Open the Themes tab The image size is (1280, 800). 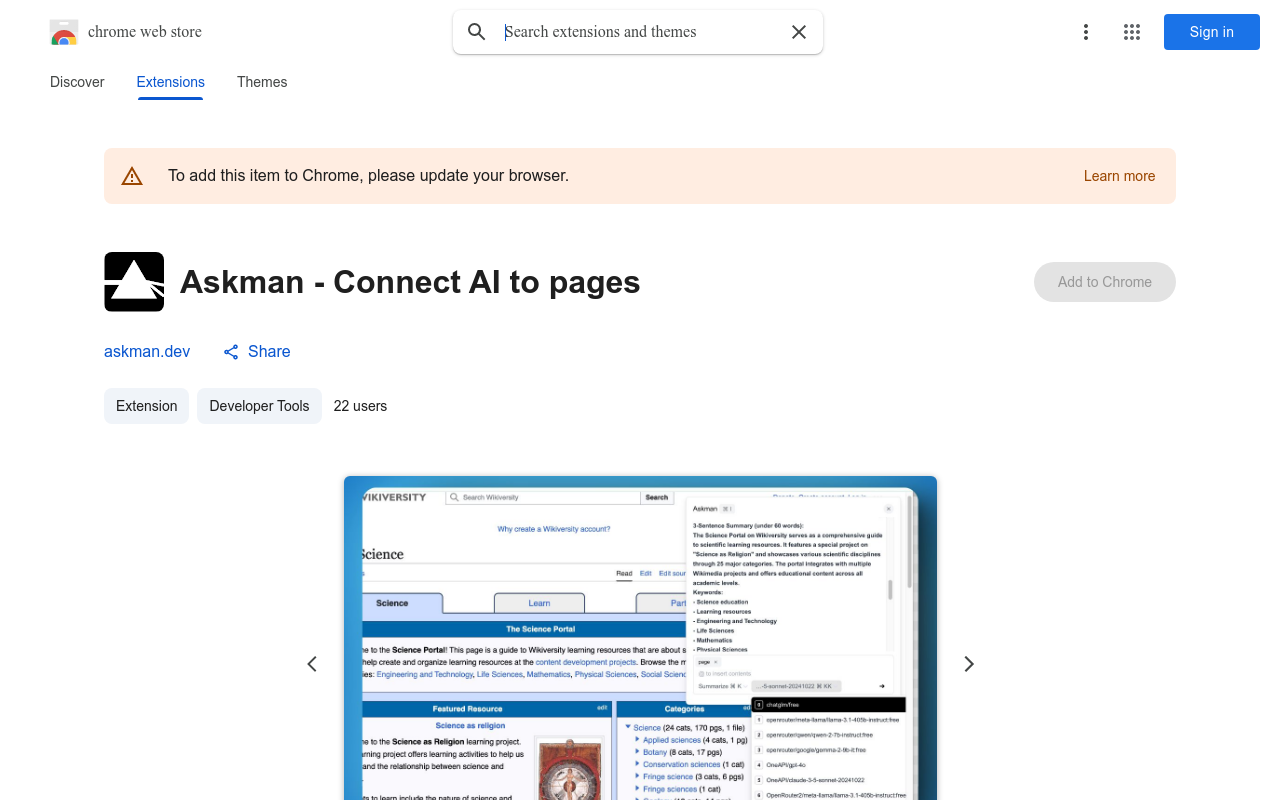pyautogui.click(x=262, y=82)
